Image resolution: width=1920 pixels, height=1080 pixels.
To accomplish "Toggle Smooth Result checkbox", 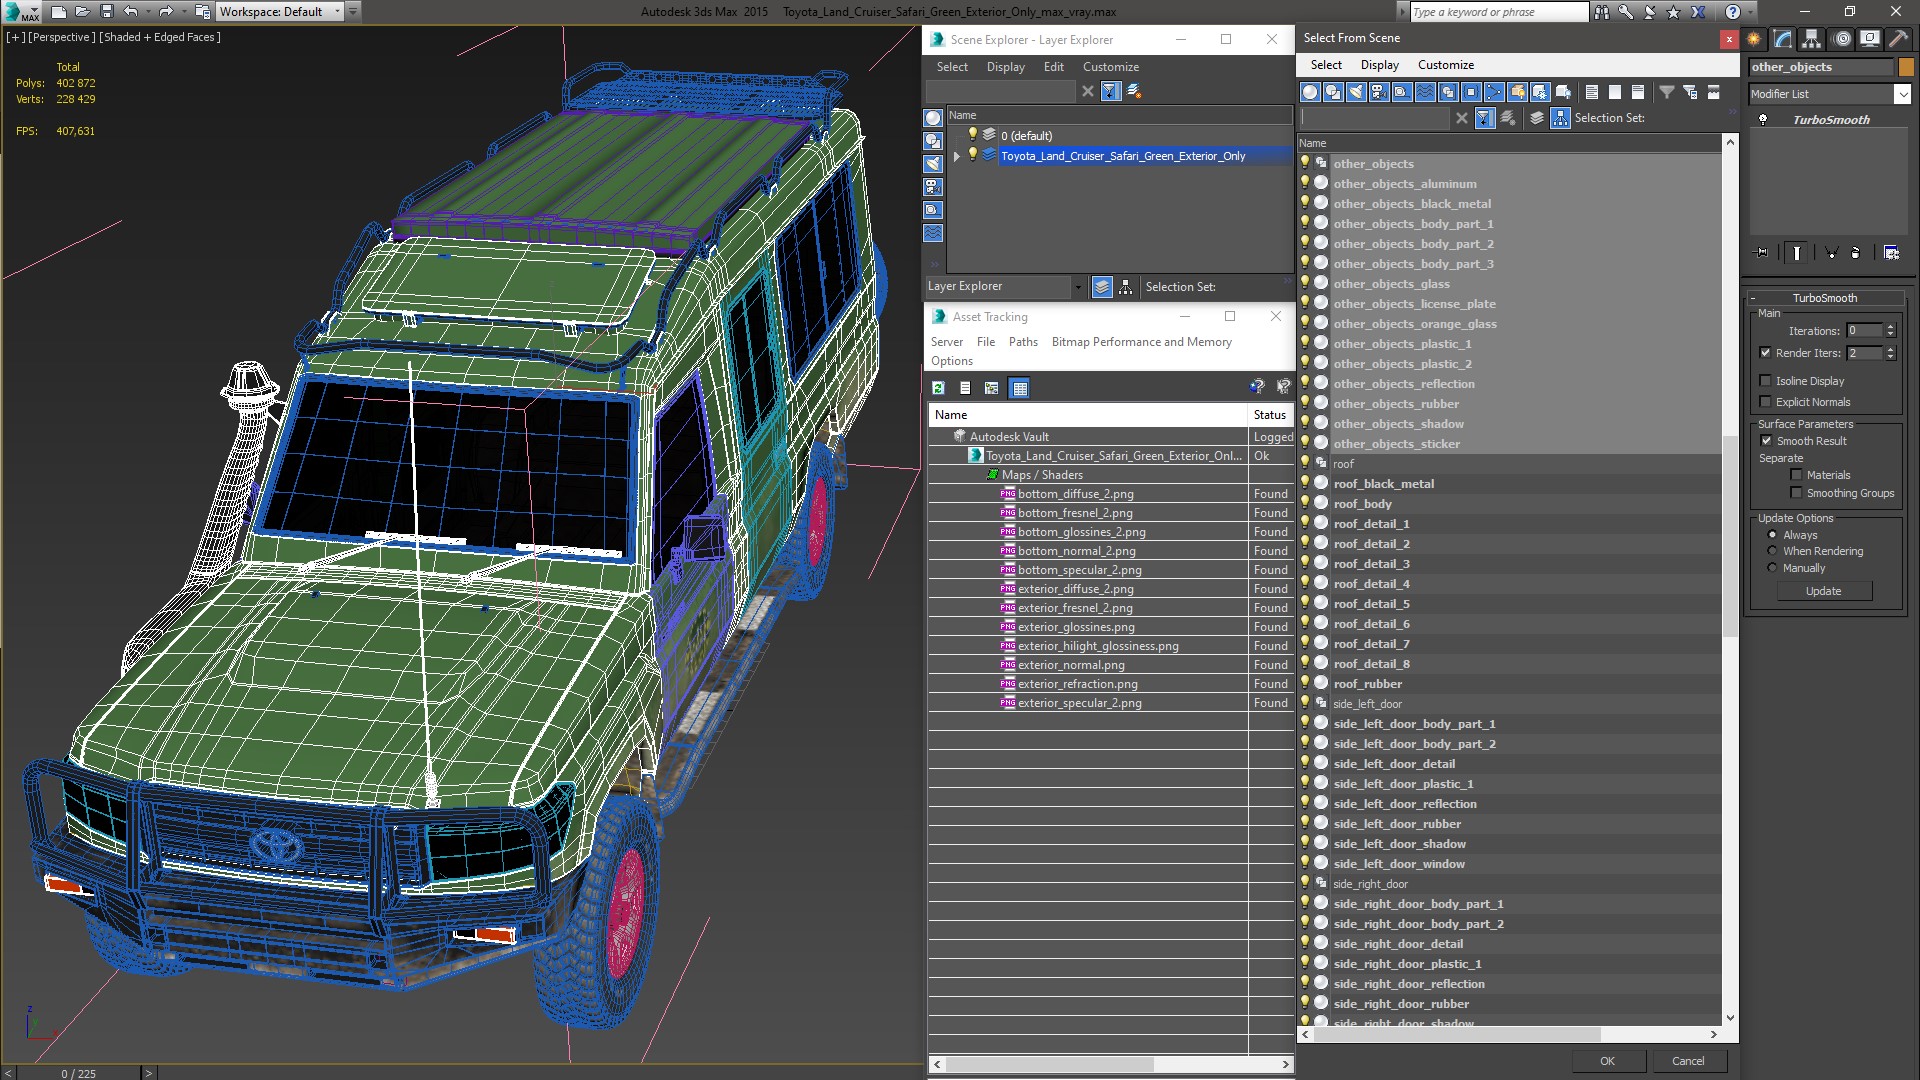I will (x=1766, y=441).
